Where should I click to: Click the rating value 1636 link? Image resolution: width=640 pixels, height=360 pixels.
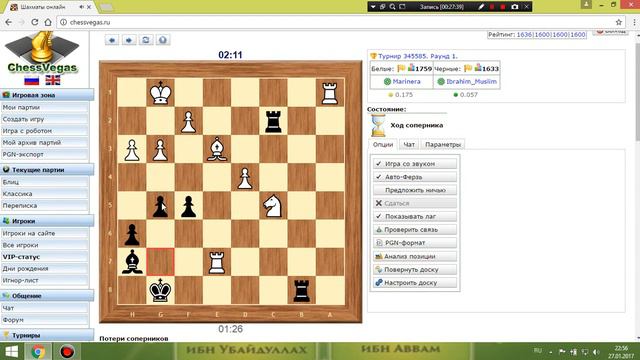524,35
